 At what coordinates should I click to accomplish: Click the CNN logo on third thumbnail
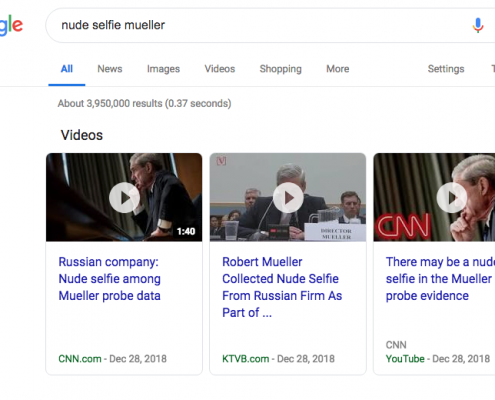402,226
